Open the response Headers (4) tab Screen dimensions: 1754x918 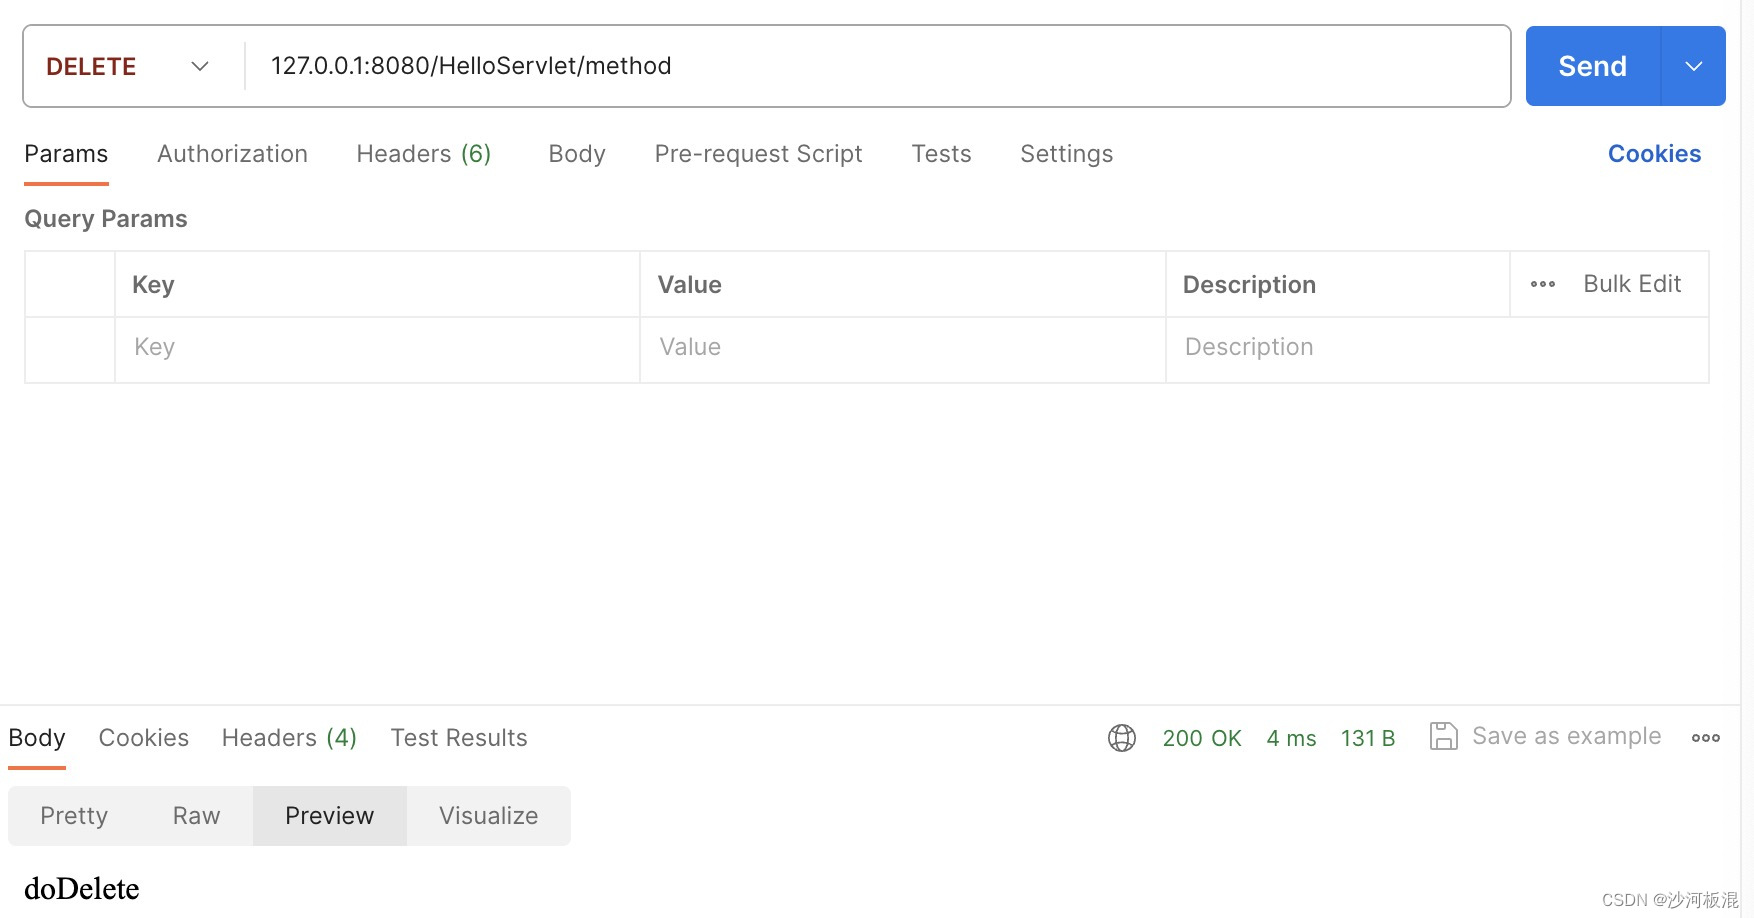point(288,737)
